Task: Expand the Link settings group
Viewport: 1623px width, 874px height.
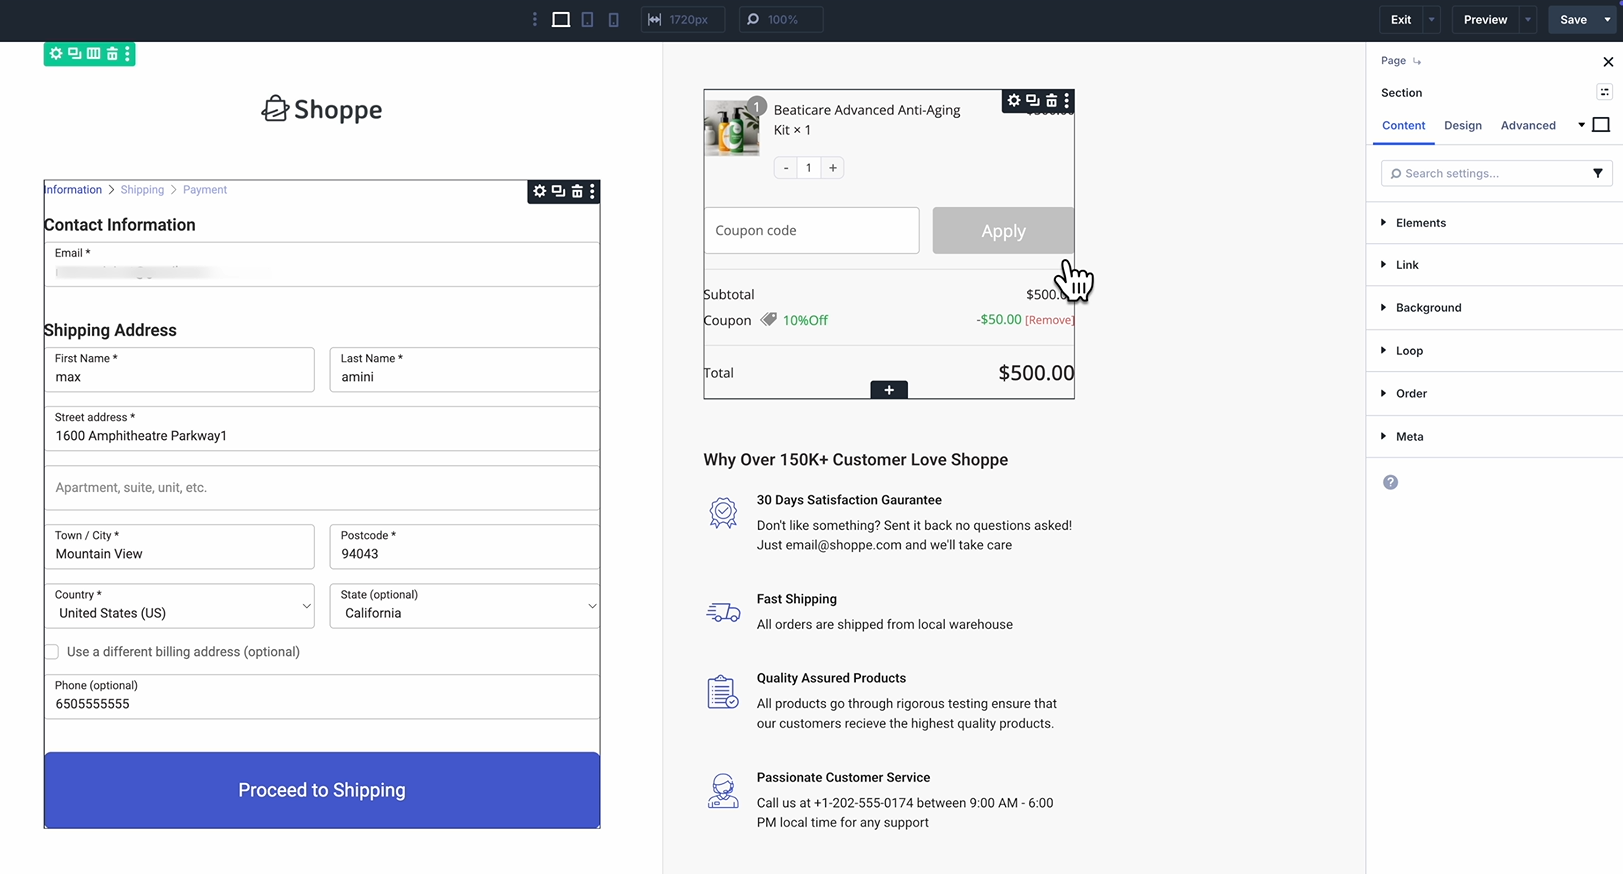Action: pos(1494,265)
